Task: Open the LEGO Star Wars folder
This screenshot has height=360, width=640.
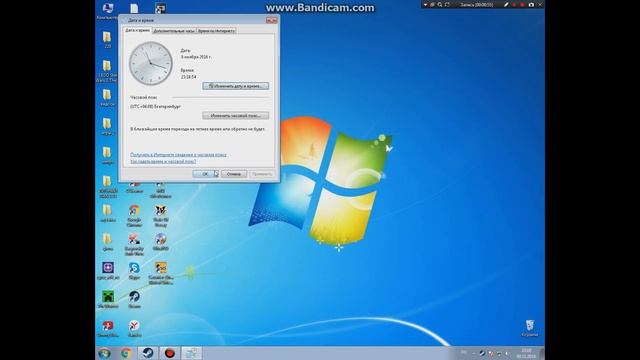Action: tap(107, 71)
